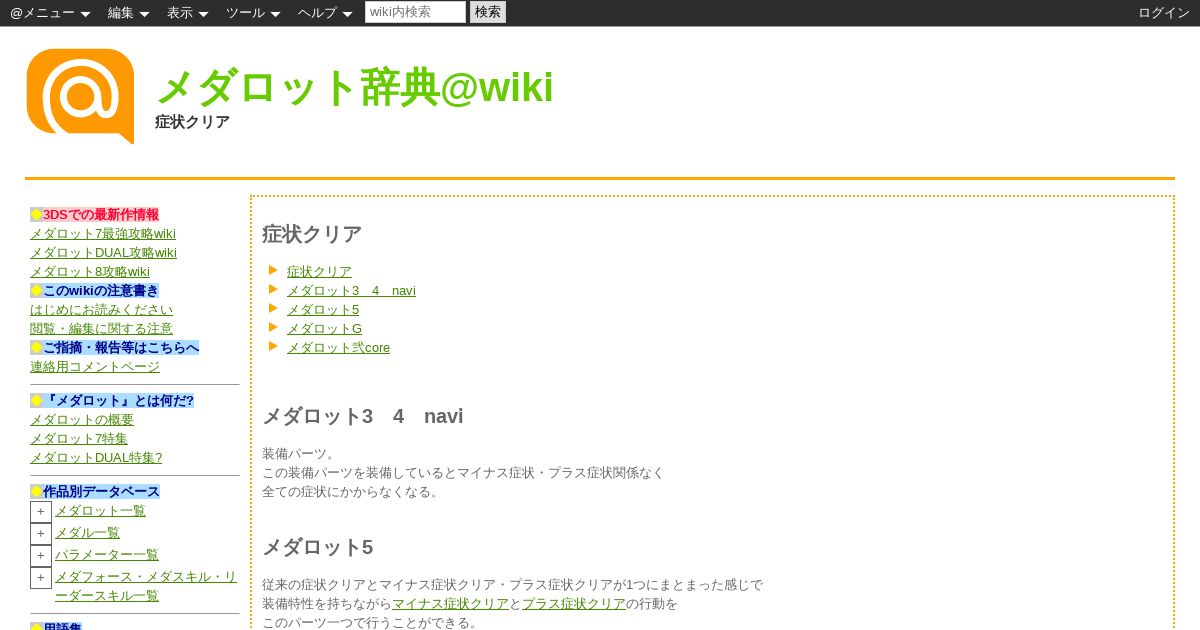The image size is (1200, 630).
Task: Open メダロット8攻略wiki link
Action: tap(90, 272)
